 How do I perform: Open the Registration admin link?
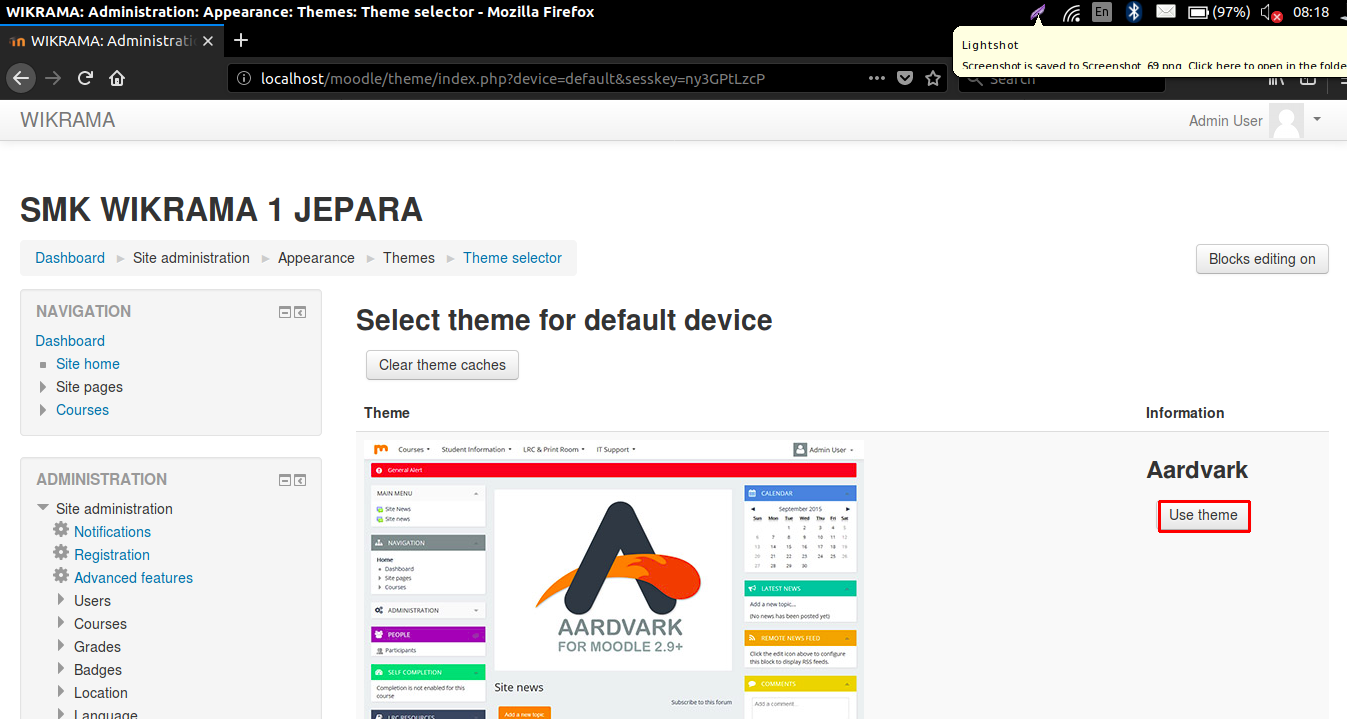pyautogui.click(x=112, y=555)
